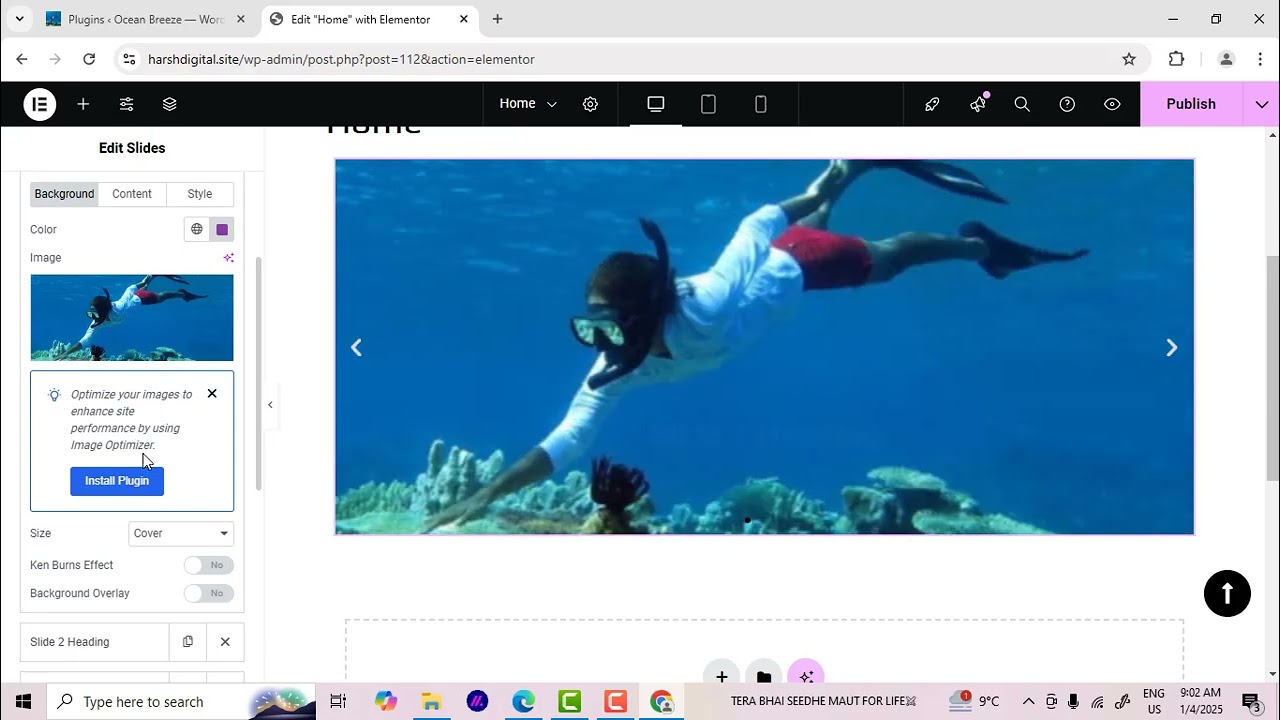Screen dimensions: 1280x720
Task: Choose the slide background image thumbnail
Action: pos(132,317)
